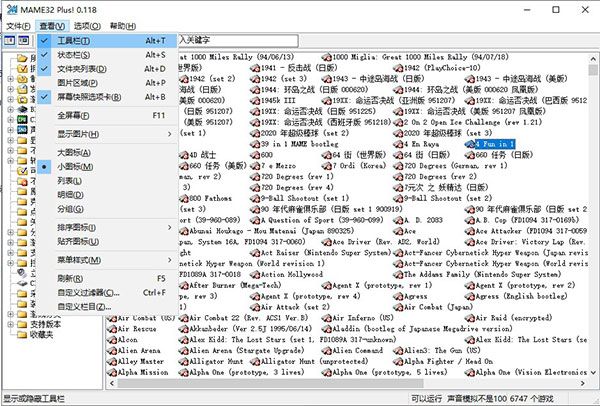Viewport: 600px width, 406px height.
Task: Choose 刷新(R) to refresh the list
Action: coord(108,279)
